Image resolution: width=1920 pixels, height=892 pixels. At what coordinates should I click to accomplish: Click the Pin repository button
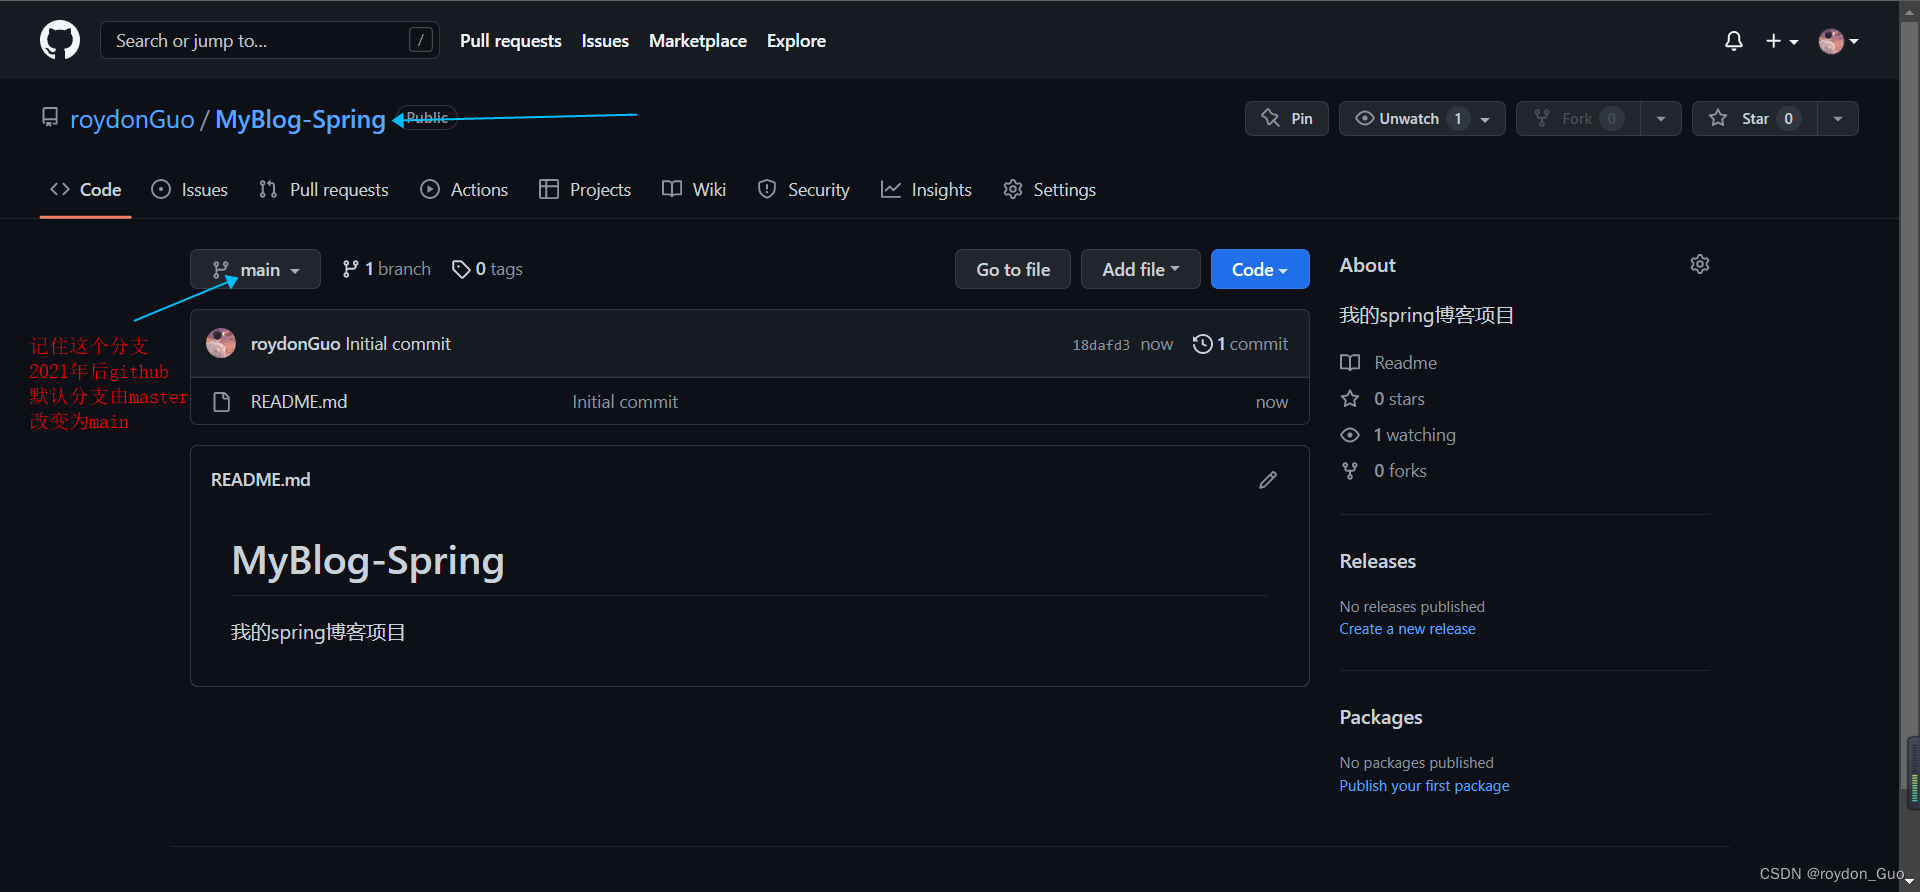click(1287, 118)
